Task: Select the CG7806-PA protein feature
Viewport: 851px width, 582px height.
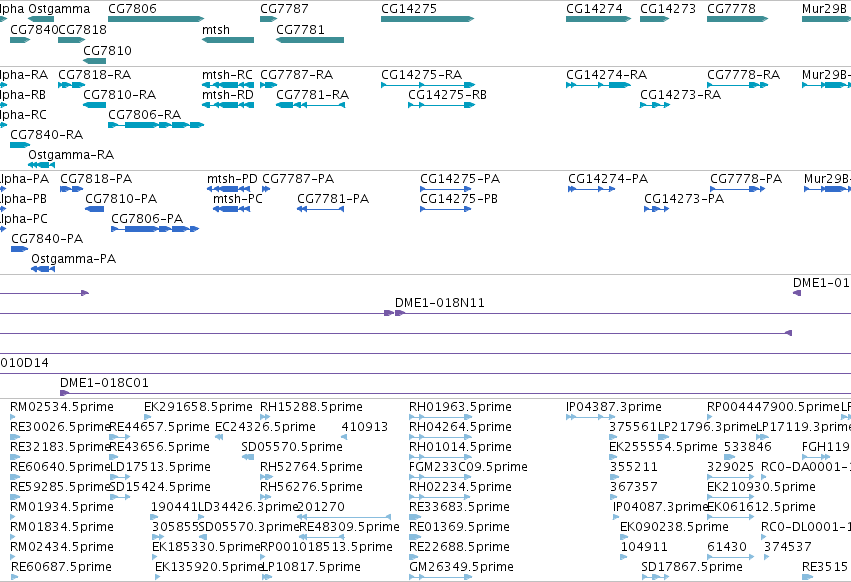Action: tap(155, 229)
